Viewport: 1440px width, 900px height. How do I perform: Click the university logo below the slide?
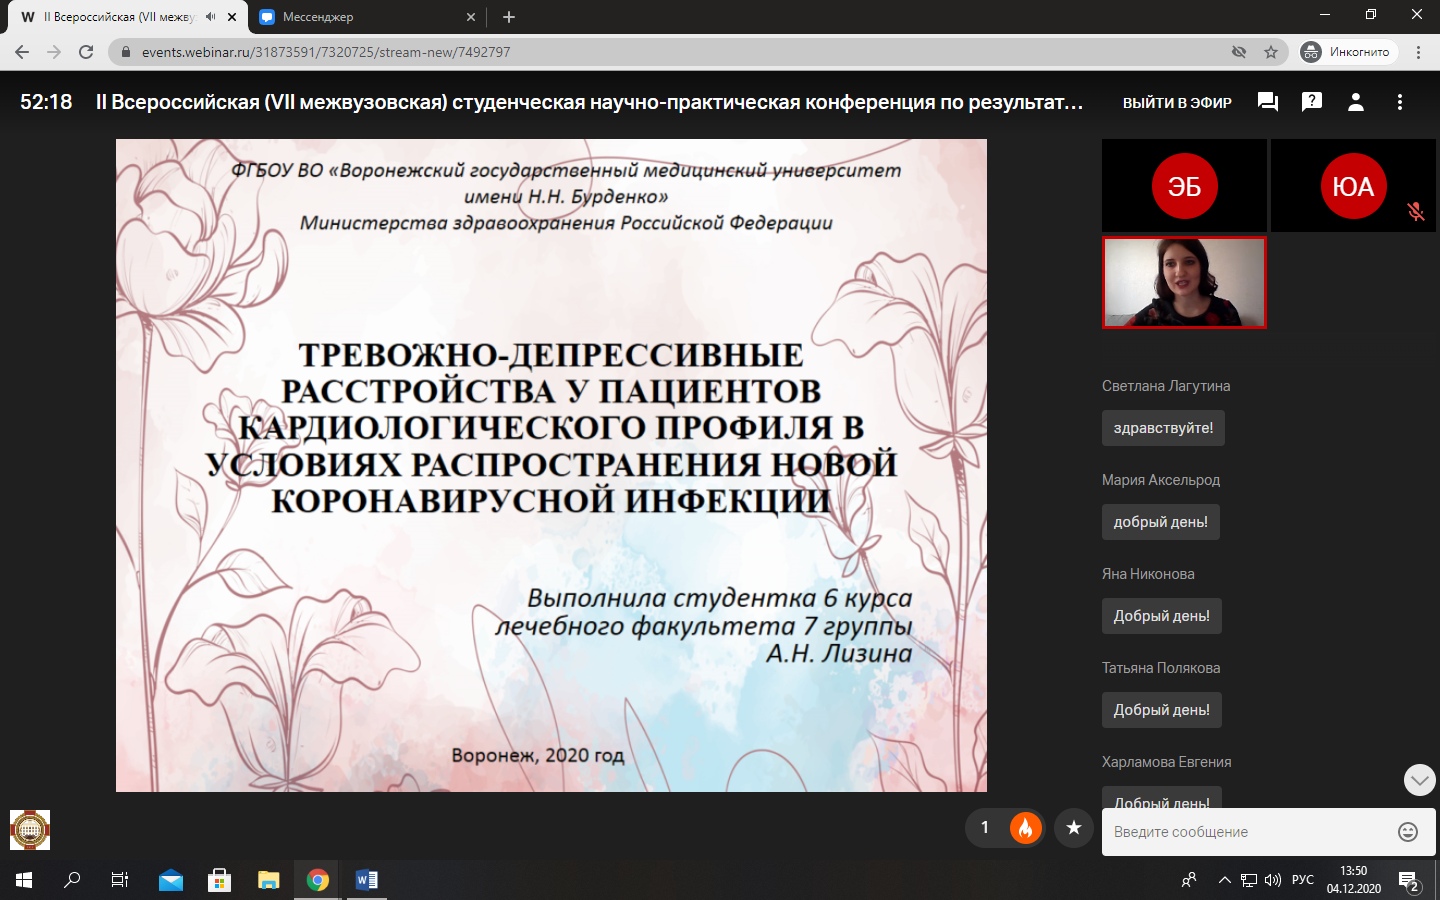(30, 830)
